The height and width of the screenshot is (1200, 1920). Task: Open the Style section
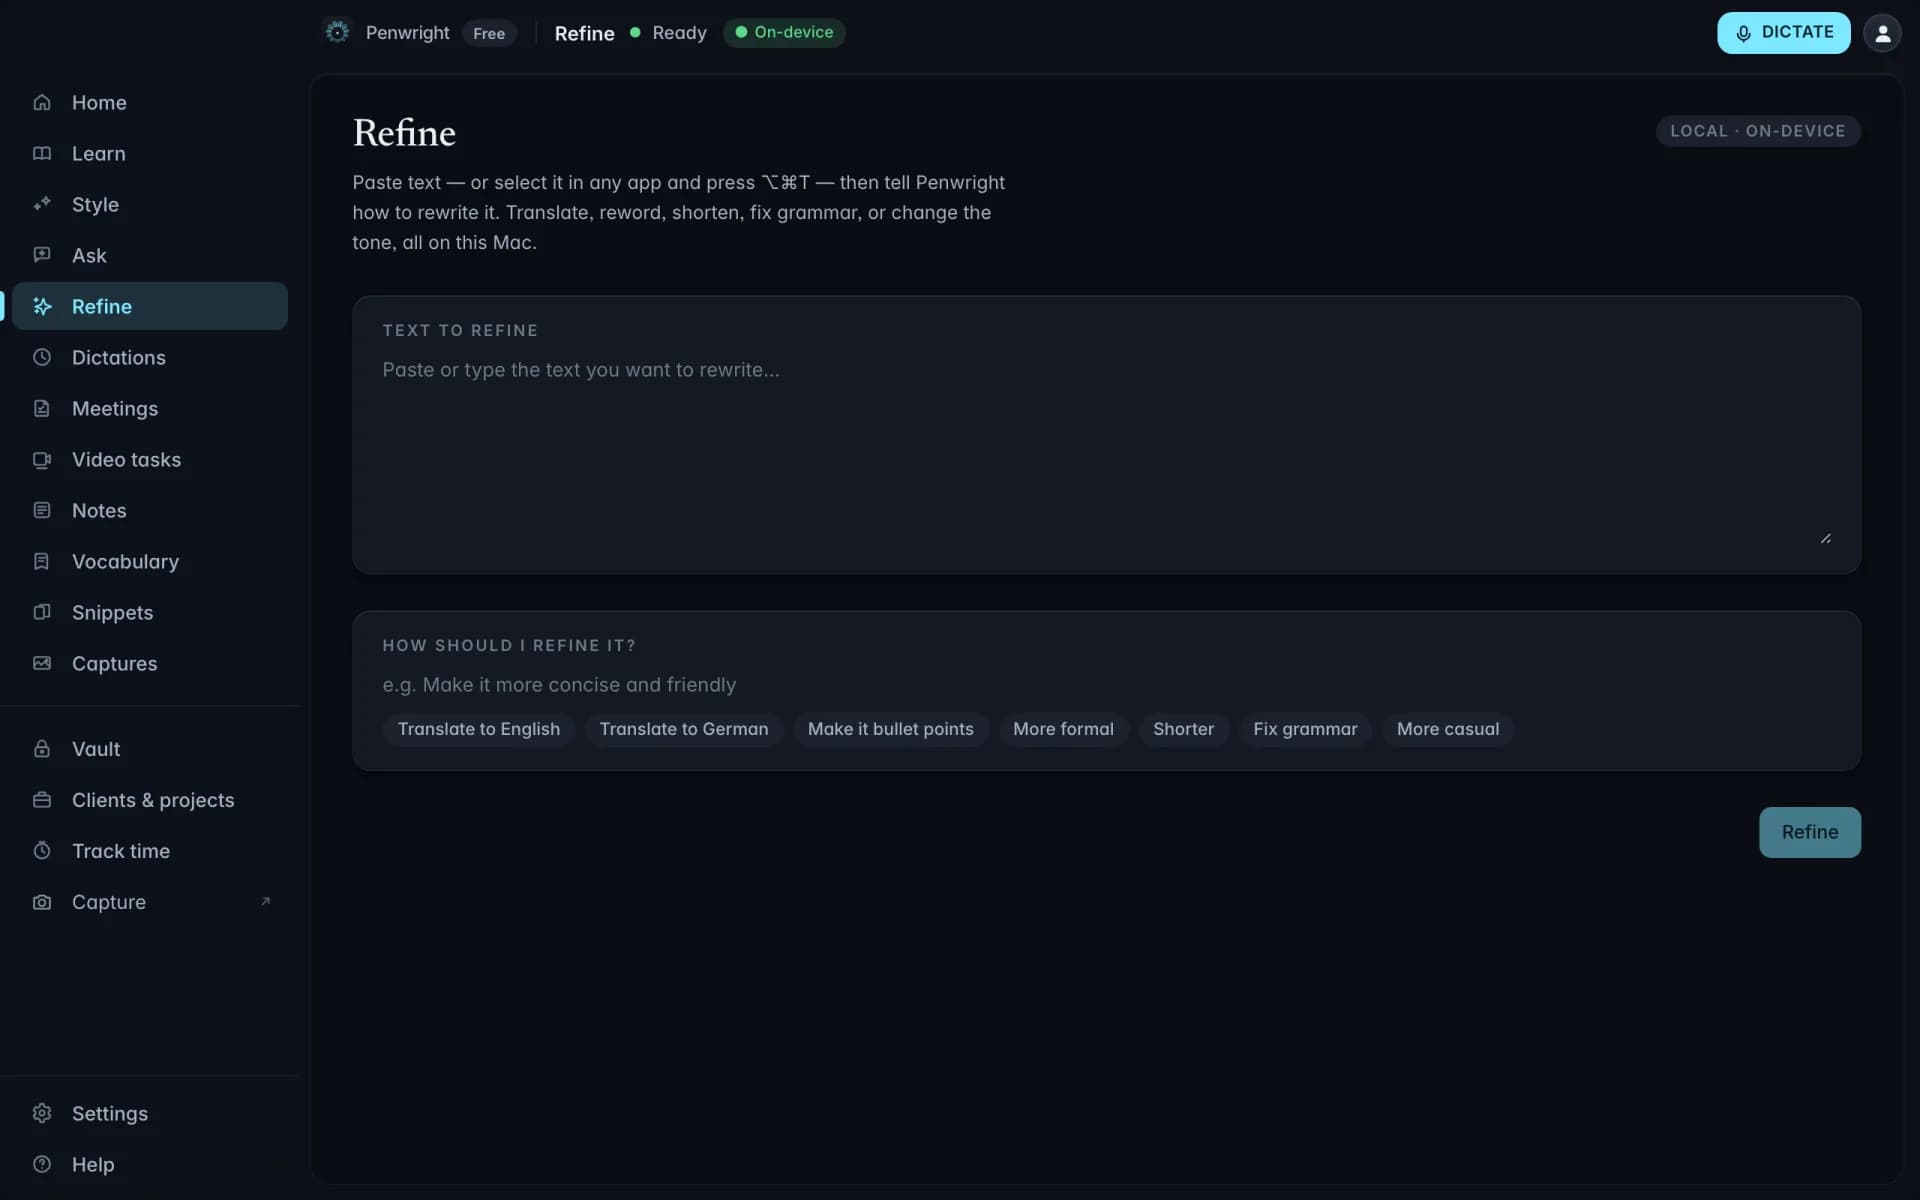pos(95,204)
